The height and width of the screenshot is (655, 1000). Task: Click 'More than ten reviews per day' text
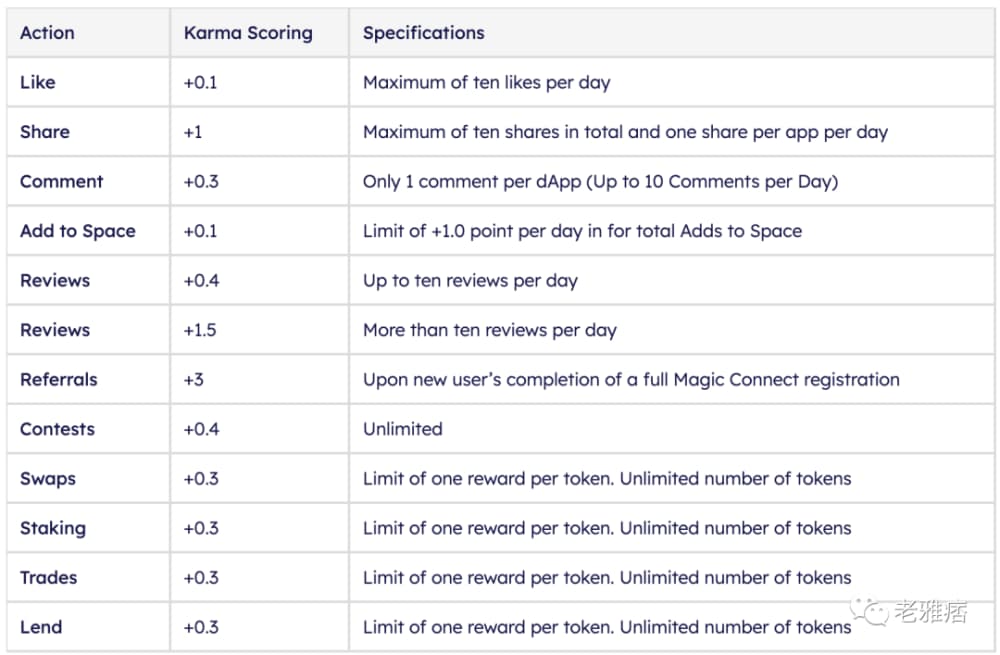[x=489, y=330]
